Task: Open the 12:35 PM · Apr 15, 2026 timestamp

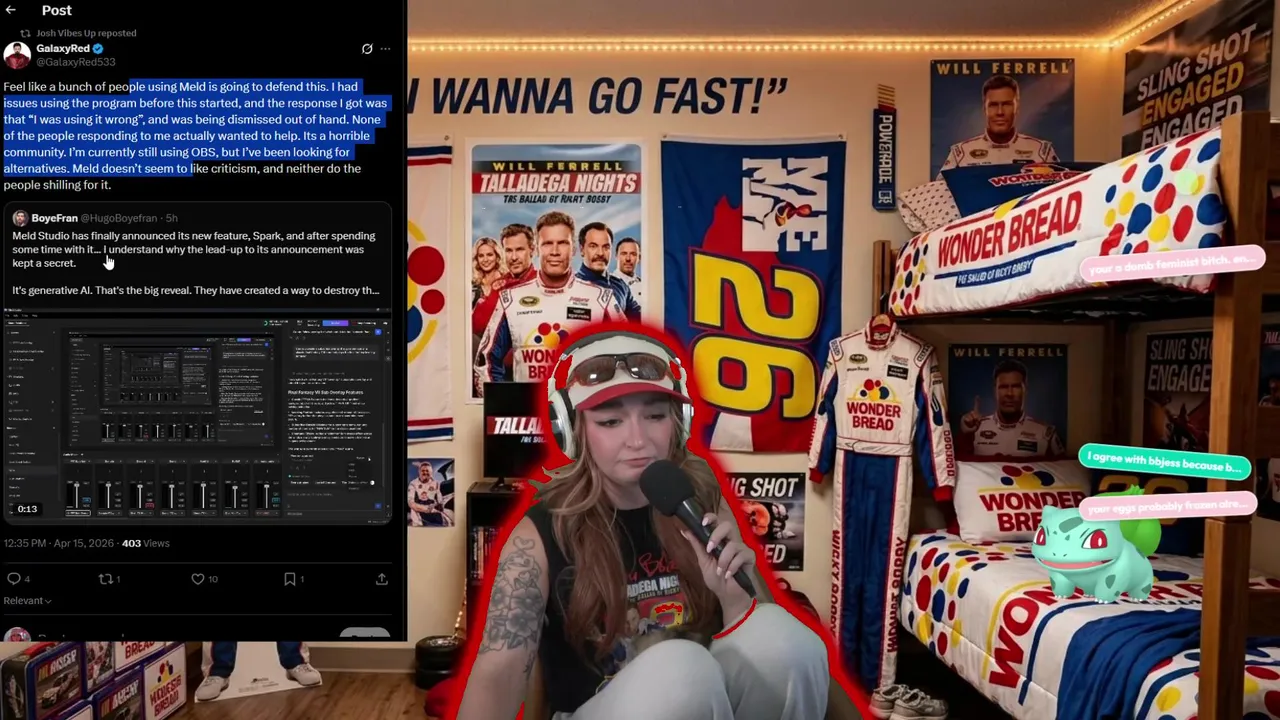Action: 60,543
